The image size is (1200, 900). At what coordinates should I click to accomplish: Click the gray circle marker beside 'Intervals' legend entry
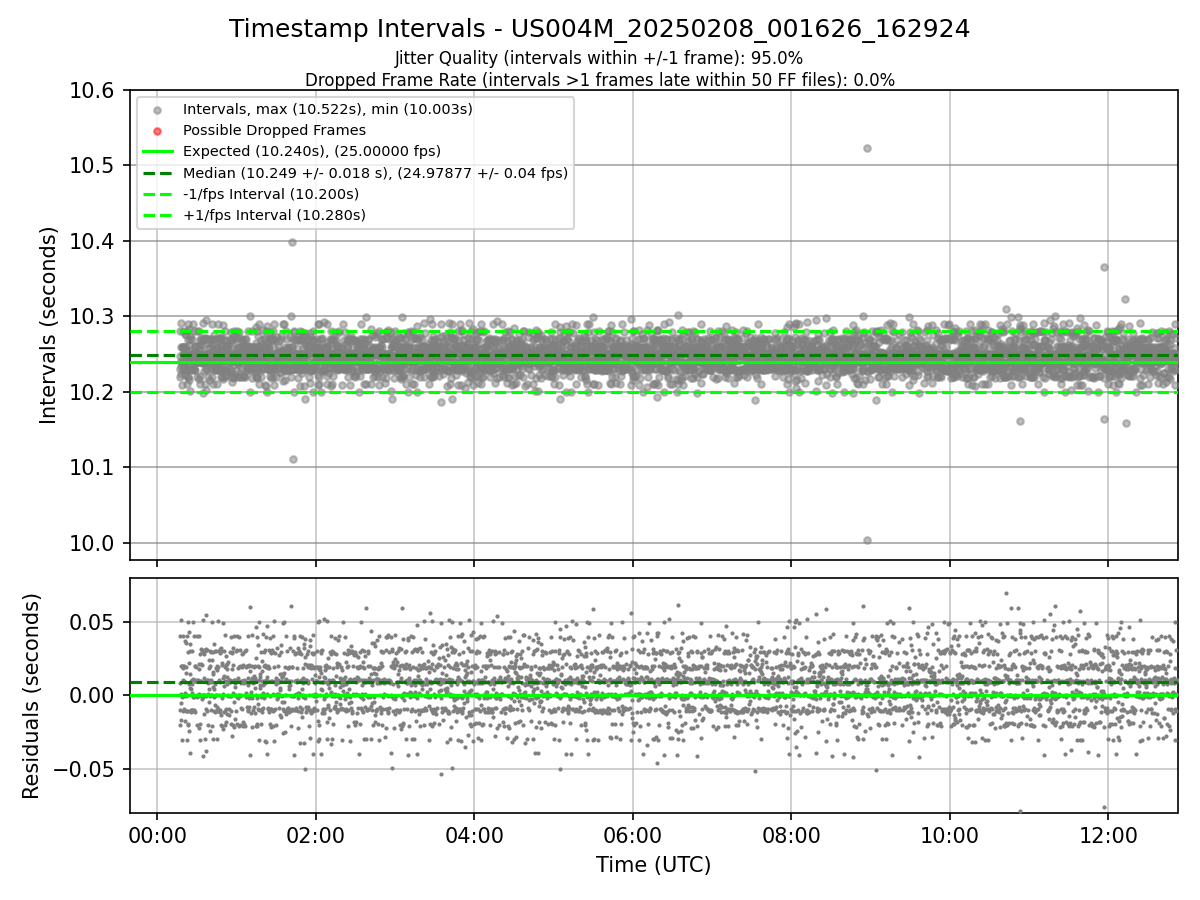tap(157, 109)
